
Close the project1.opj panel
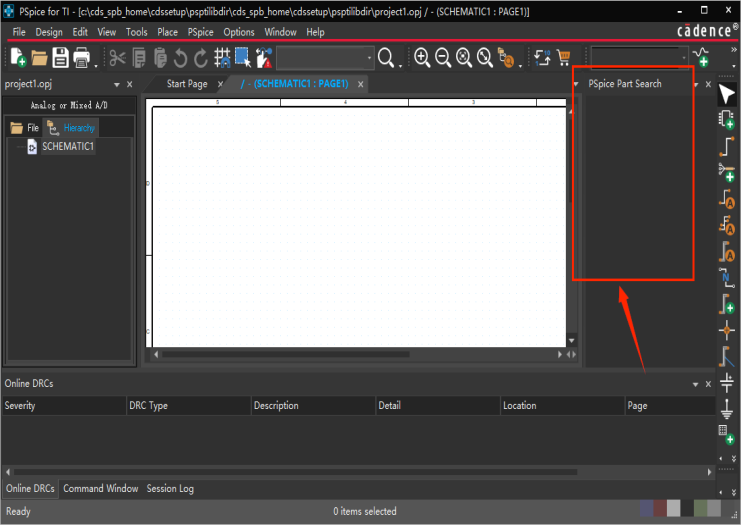129,85
